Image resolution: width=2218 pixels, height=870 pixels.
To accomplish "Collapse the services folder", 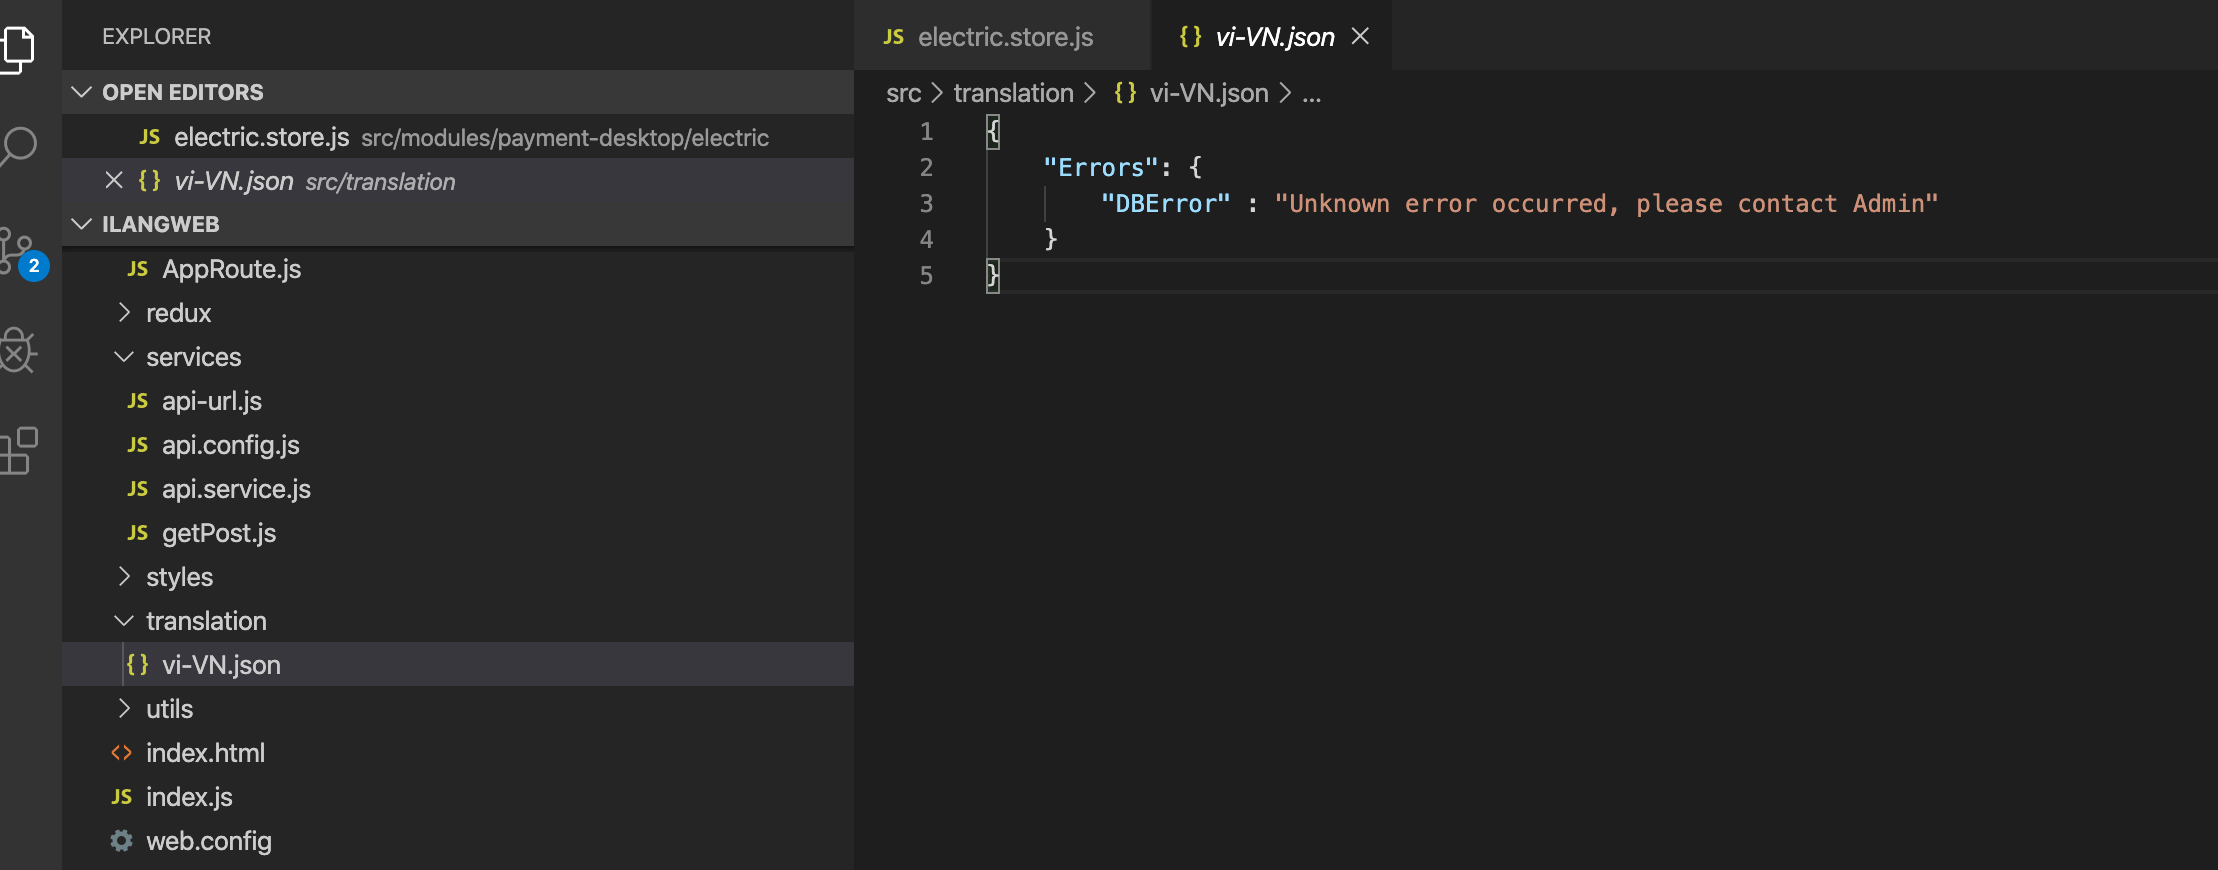I will click(124, 357).
